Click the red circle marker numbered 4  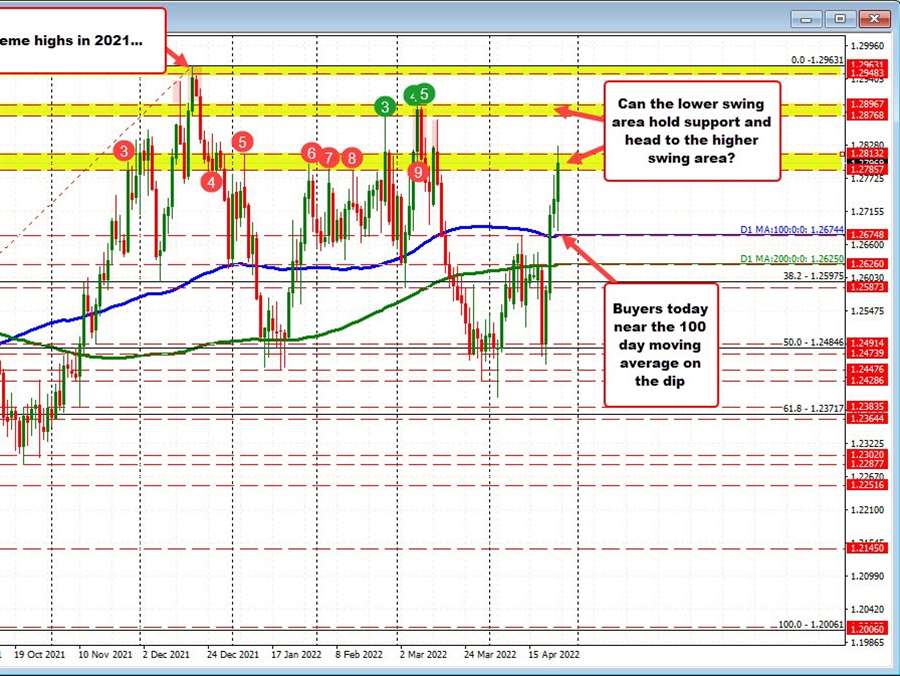point(211,181)
